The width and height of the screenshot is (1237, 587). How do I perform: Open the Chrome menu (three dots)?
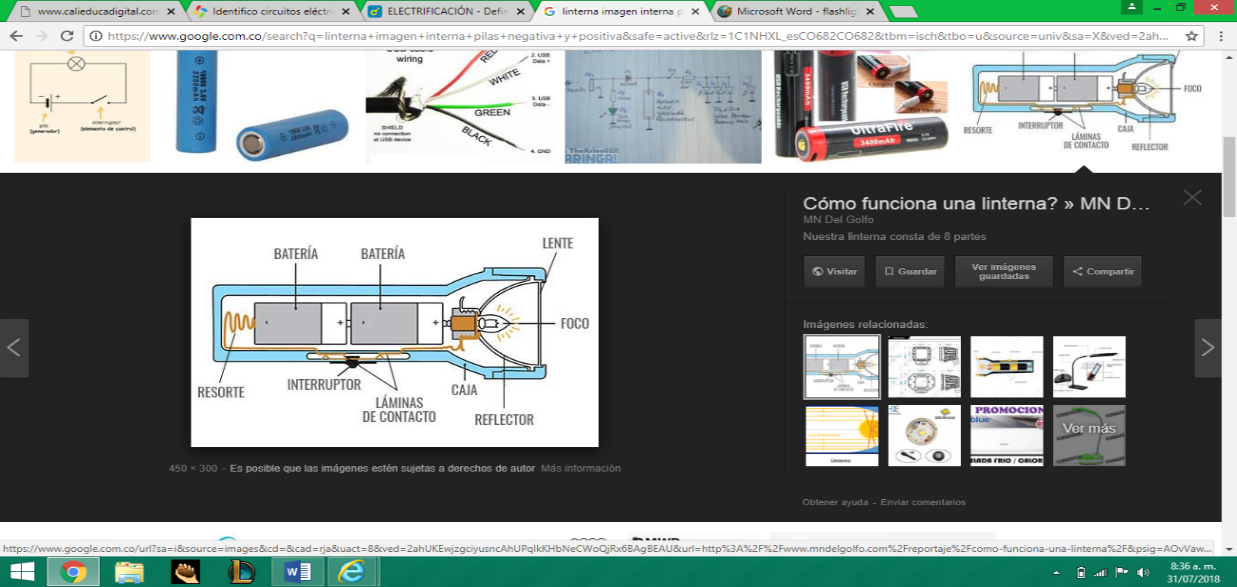[1220, 36]
